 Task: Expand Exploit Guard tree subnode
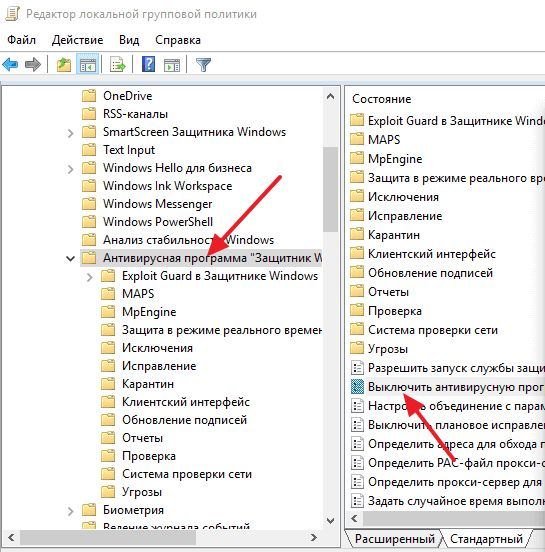pyautogui.click(x=89, y=277)
